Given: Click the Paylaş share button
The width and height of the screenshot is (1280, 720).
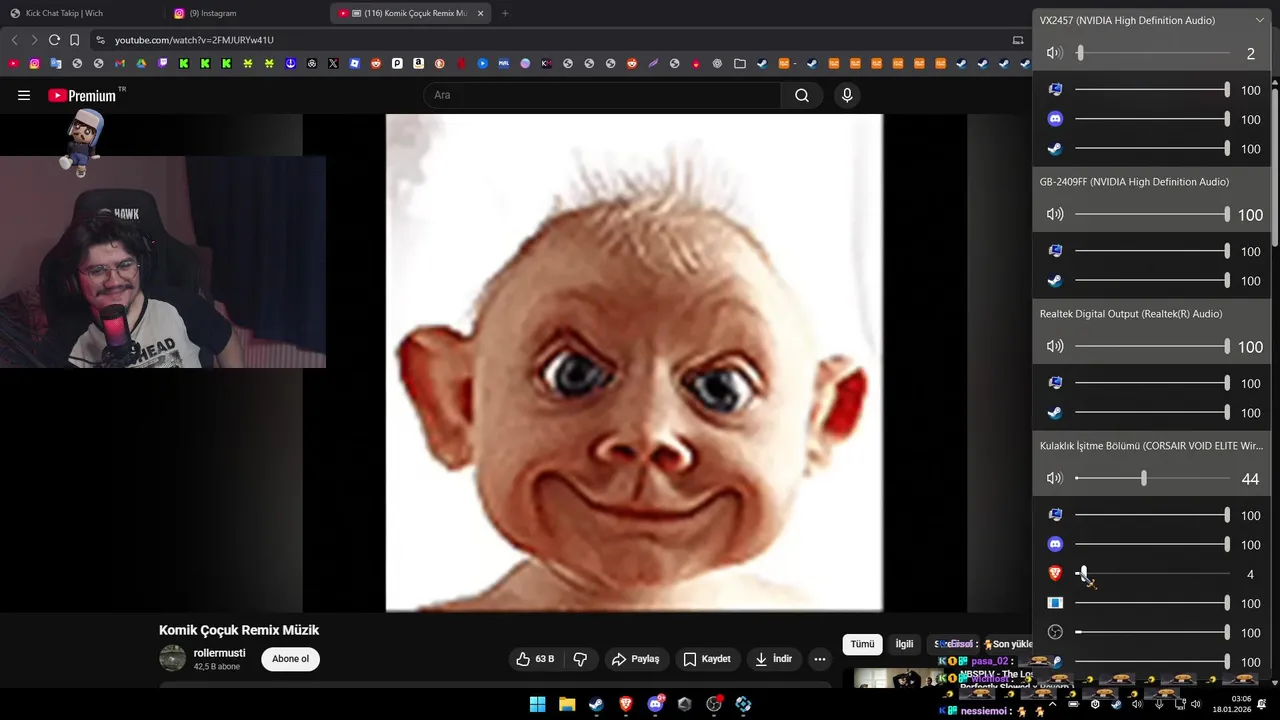Looking at the screenshot, I should (636, 659).
